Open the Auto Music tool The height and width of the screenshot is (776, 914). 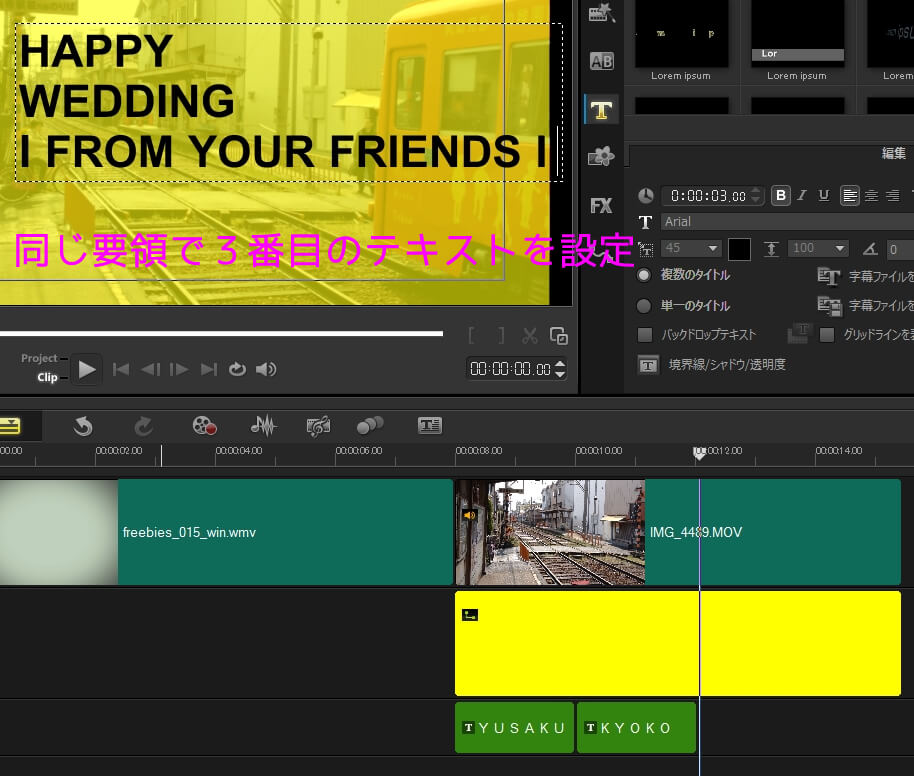318,426
